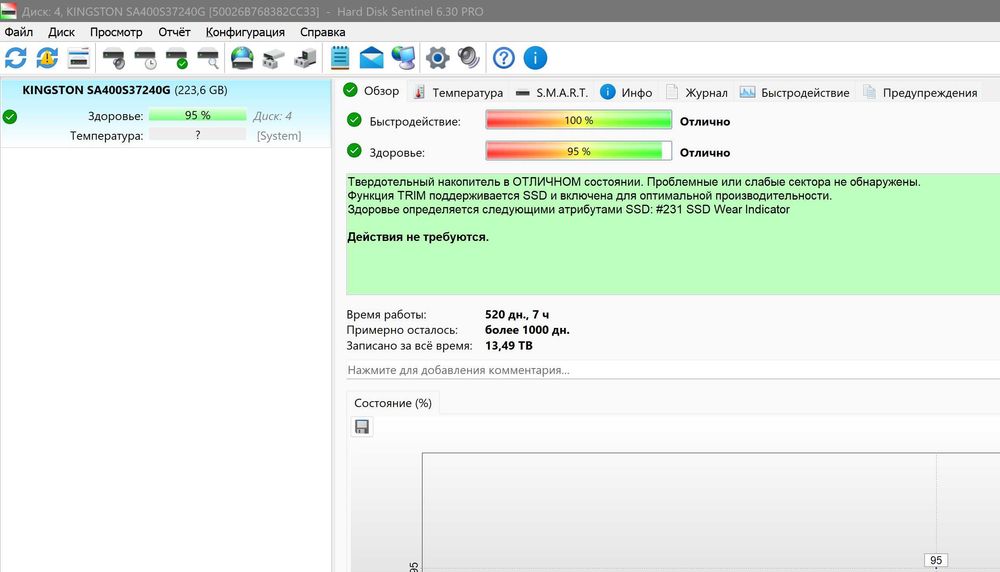Click the [System] label
Screen dimensions: 1000x572
coord(279,136)
